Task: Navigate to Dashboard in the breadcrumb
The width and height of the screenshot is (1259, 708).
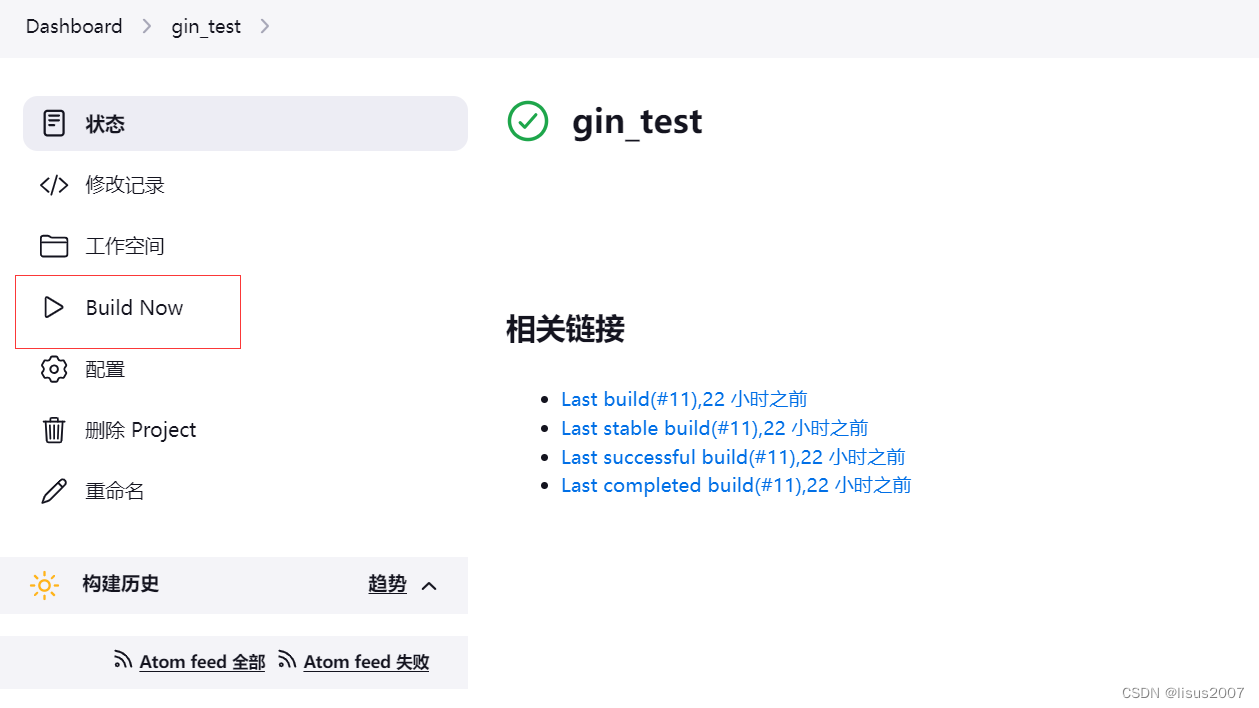Action: coord(73,26)
